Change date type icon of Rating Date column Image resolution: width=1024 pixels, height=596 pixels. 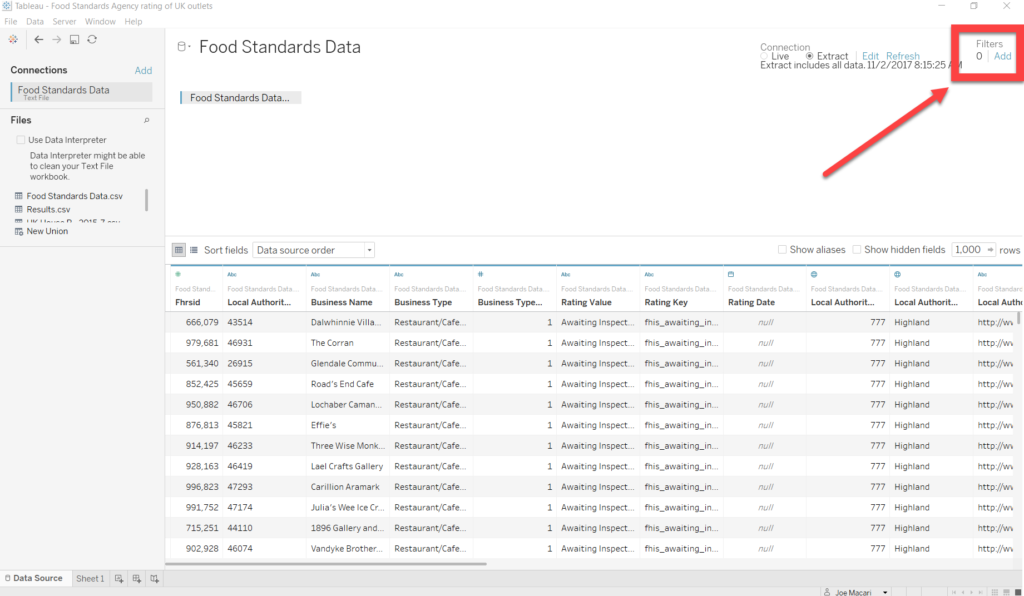pos(731,274)
